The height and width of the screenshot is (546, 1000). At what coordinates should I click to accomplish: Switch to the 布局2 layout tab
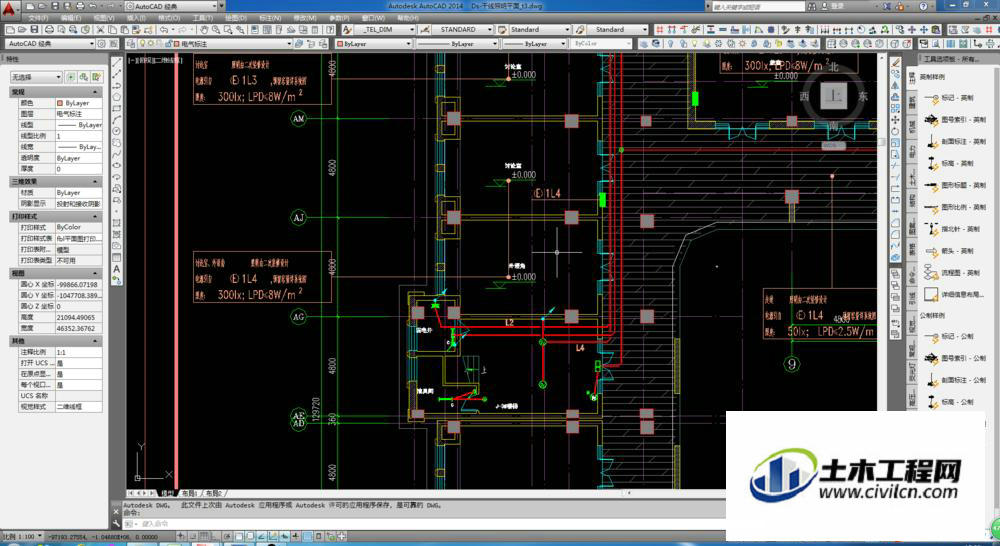coord(213,492)
